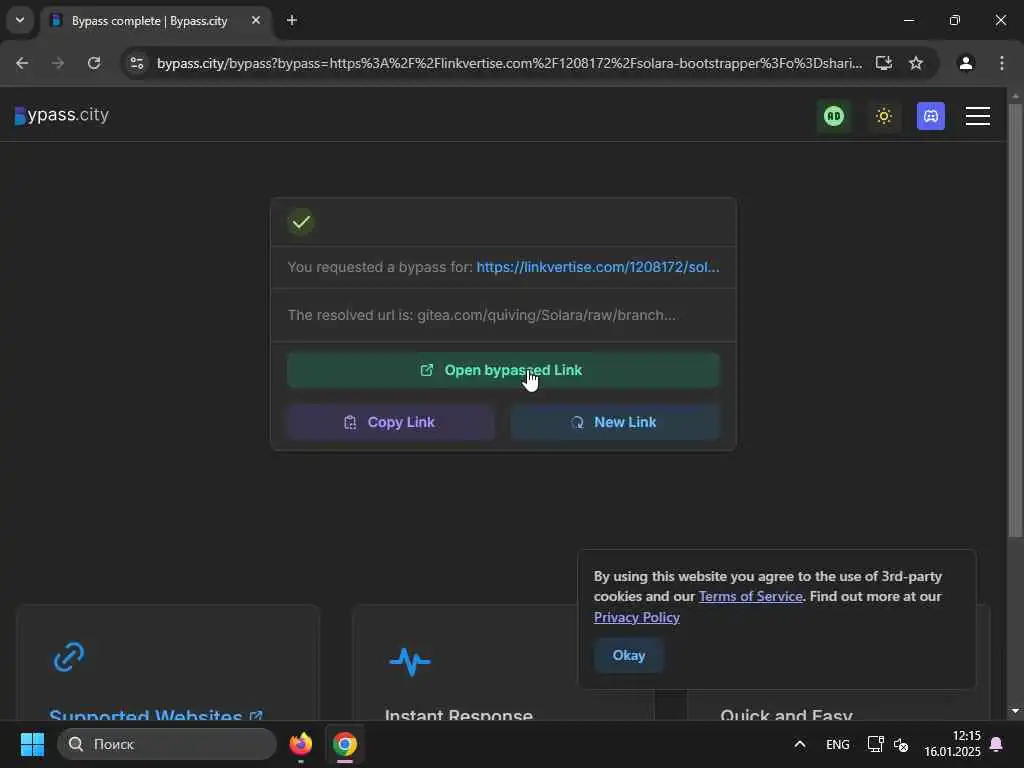Click the install app icon in address bar
This screenshot has height=768, width=1024.
pos(884,63)
